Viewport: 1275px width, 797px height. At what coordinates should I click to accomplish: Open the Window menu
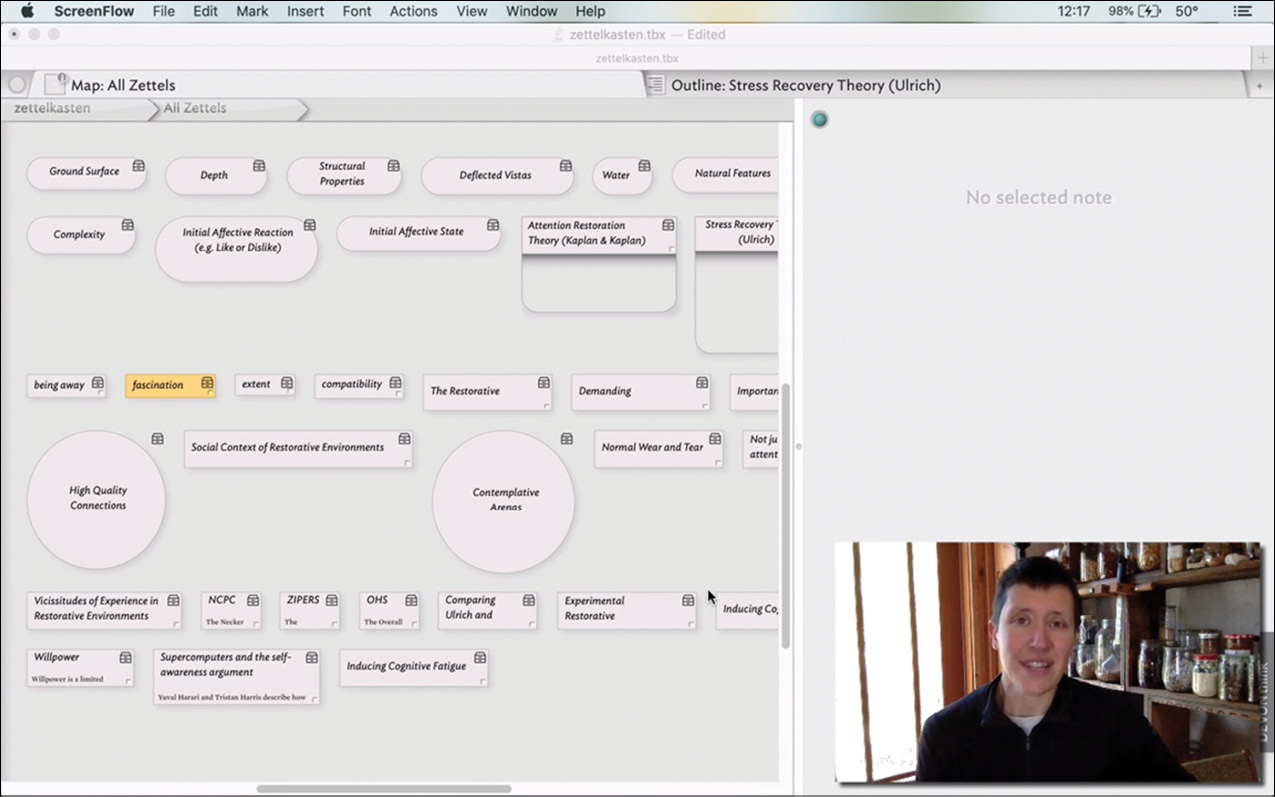531,11
